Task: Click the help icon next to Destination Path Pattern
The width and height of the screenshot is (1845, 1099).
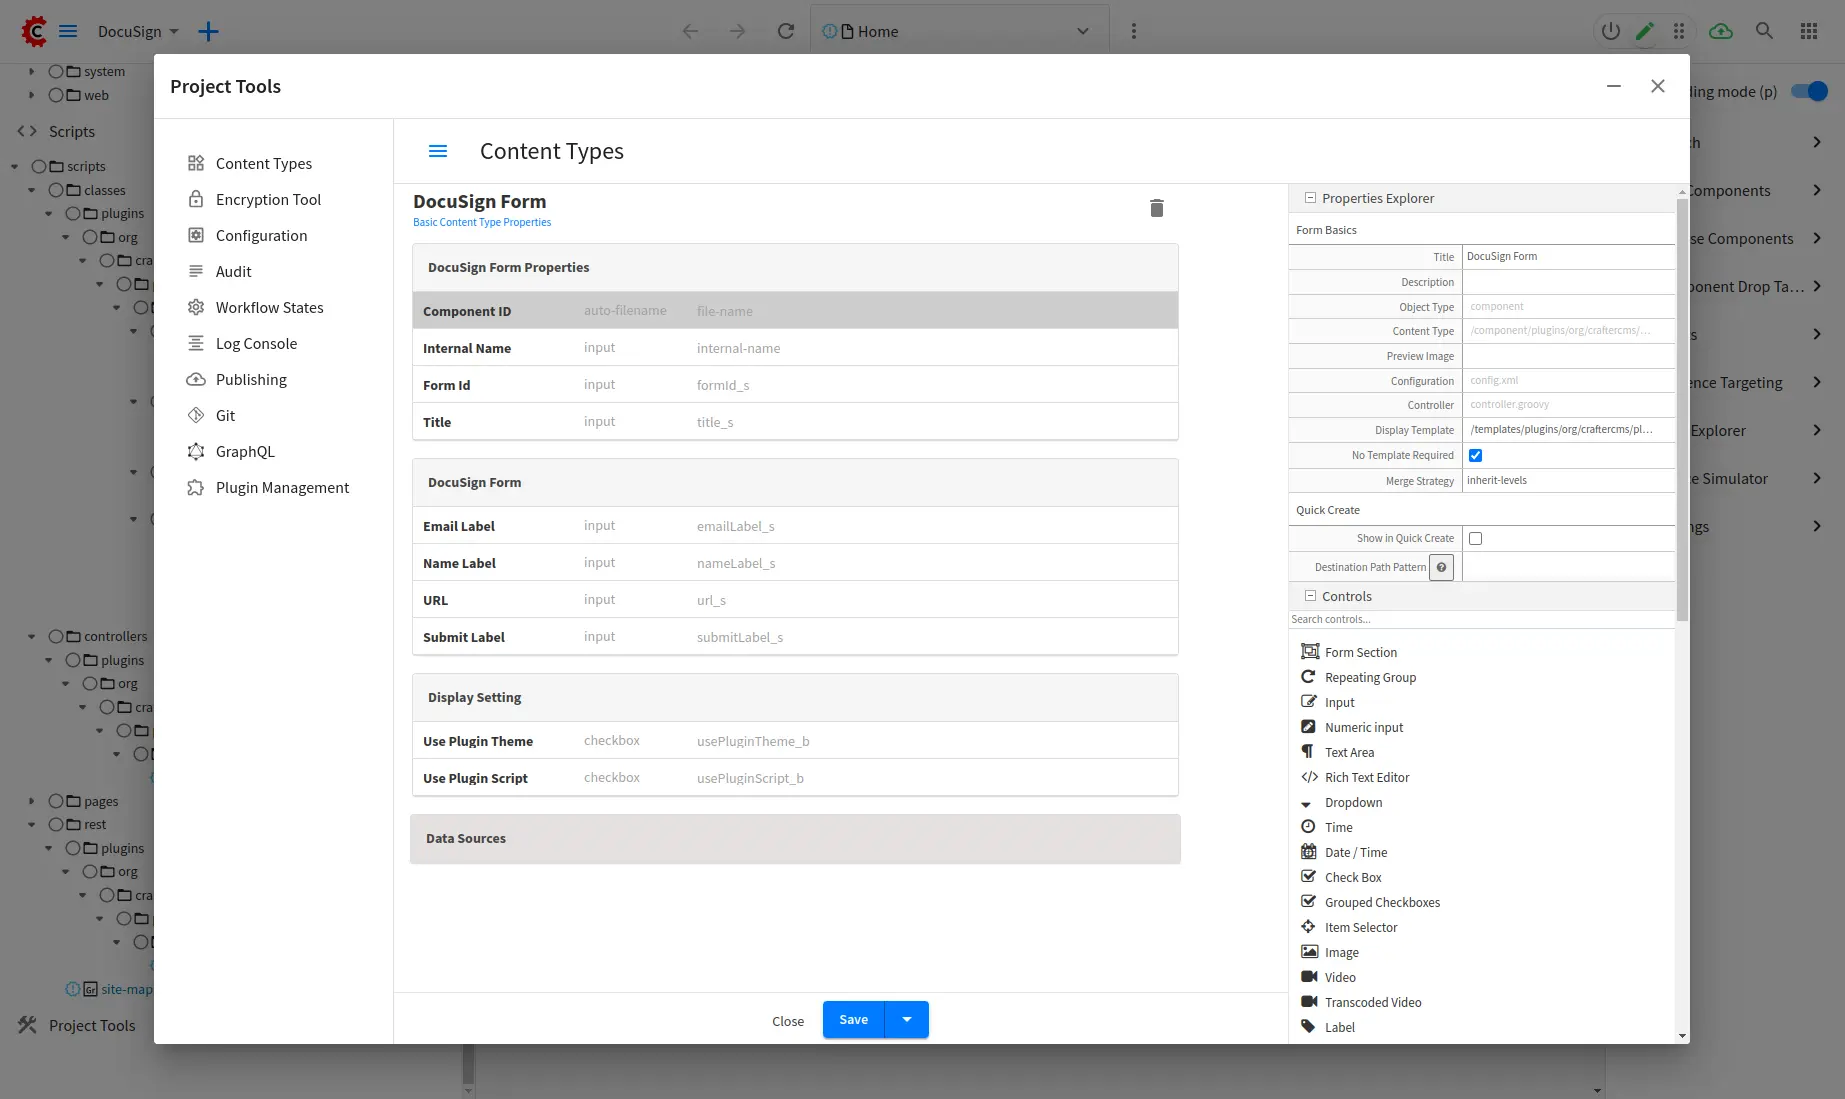Action: tap(1441, 567)
